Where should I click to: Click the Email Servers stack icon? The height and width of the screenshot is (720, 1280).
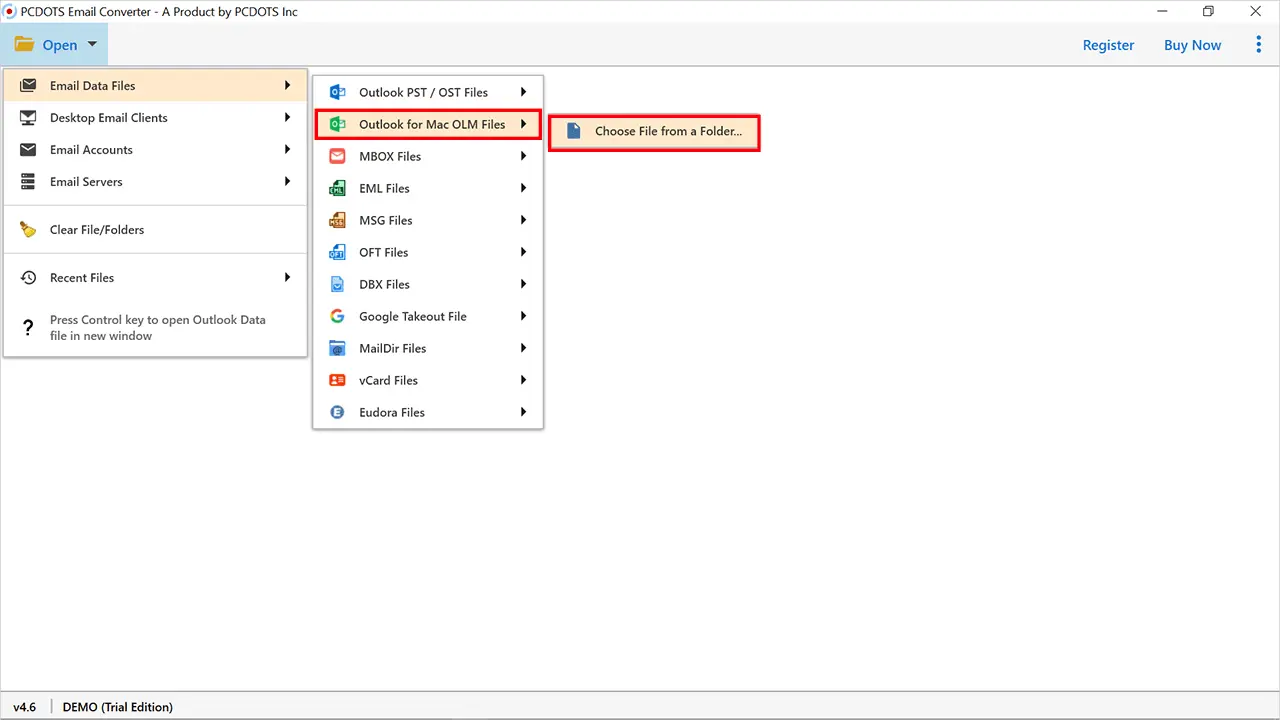[28, 181]
